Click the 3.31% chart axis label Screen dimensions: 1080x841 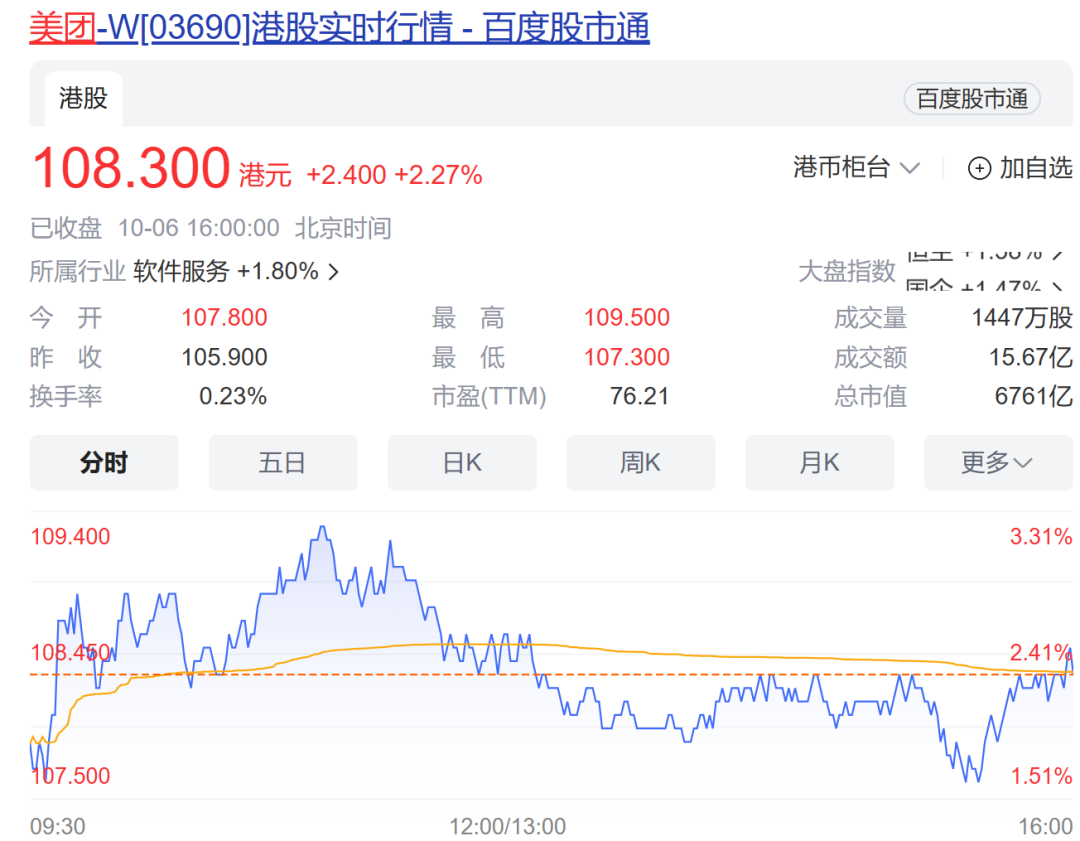click(x=1041, y=537)
